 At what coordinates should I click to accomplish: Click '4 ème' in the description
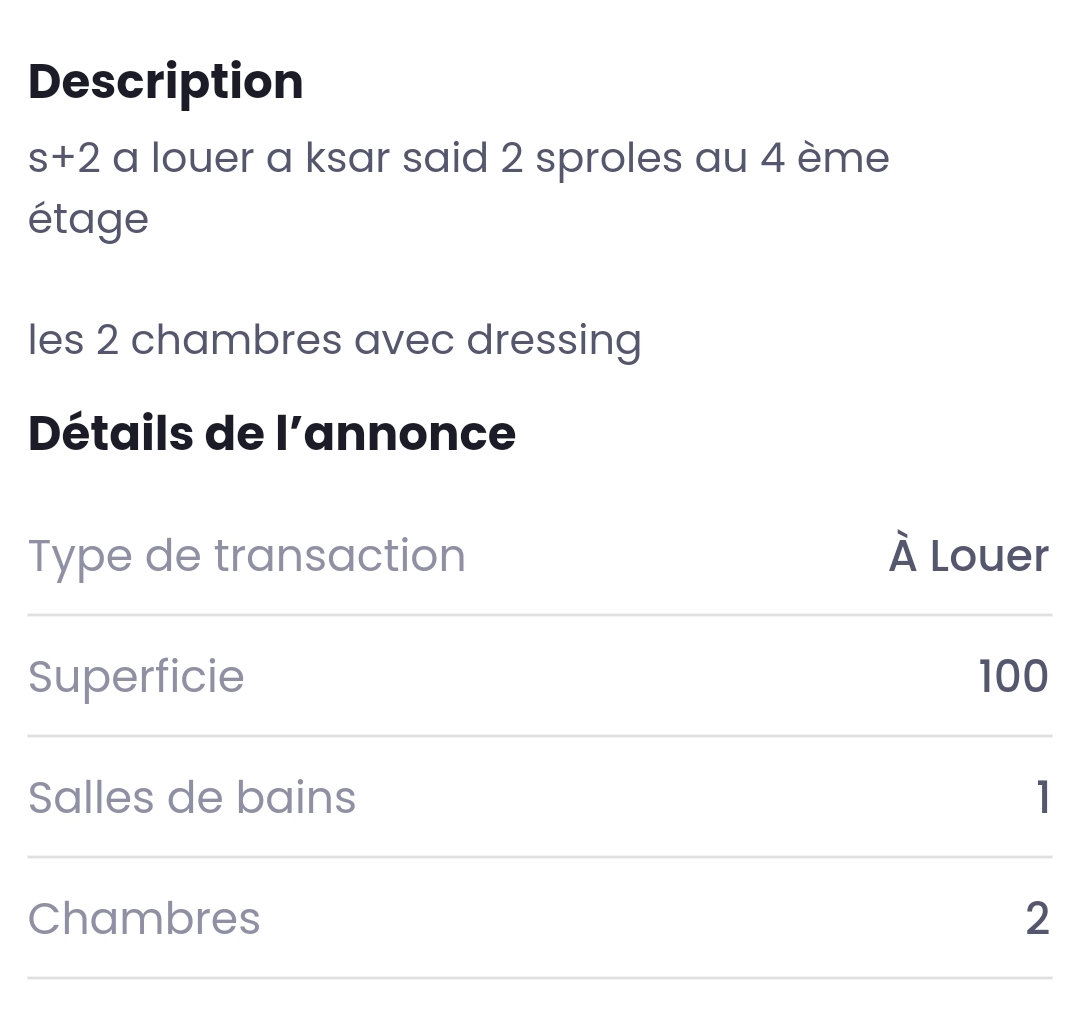824,158
